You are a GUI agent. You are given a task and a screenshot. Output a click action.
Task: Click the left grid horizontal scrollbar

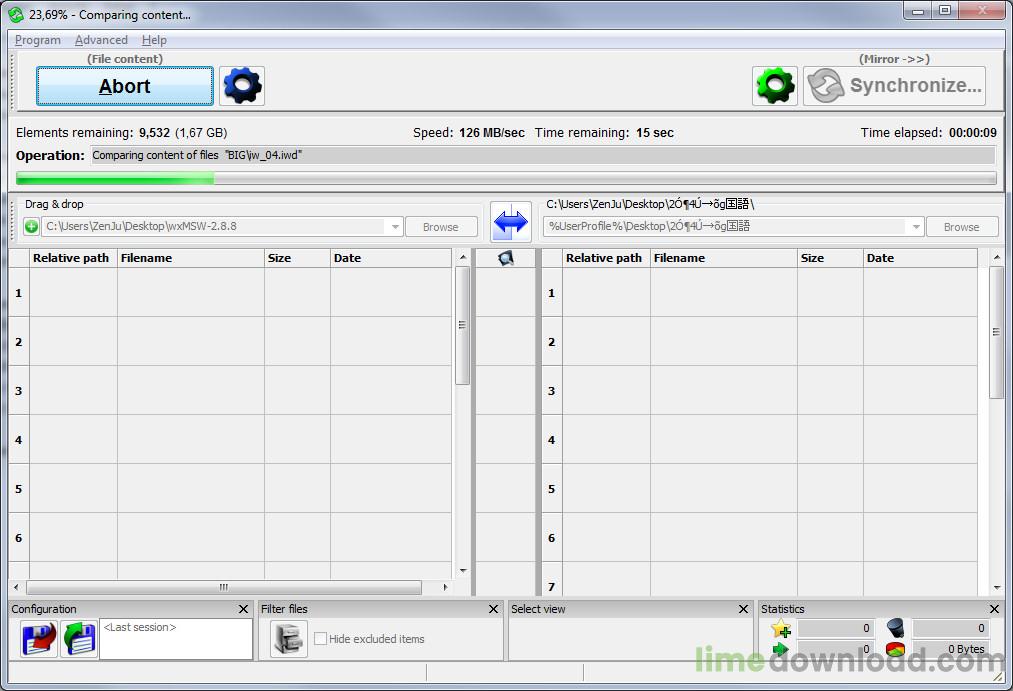click(x=224, y=588)
